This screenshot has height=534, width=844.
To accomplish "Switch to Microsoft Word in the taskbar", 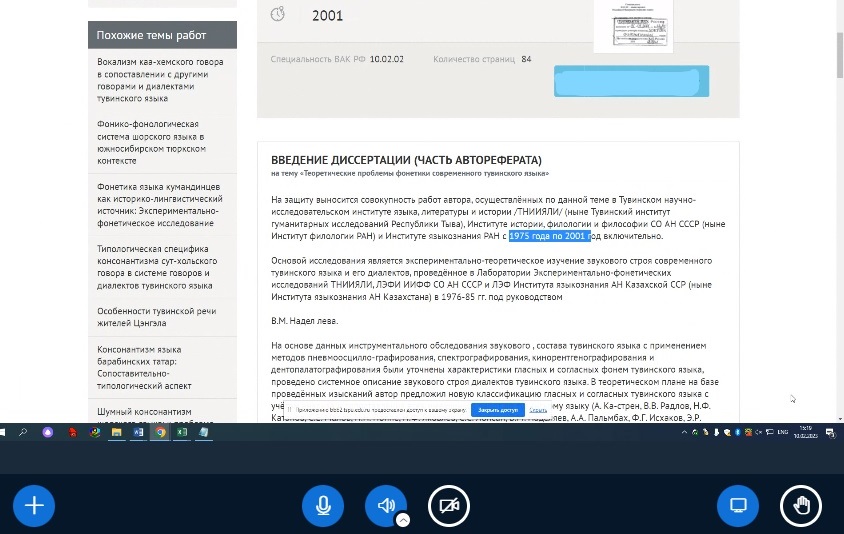I will click(138, 432).
